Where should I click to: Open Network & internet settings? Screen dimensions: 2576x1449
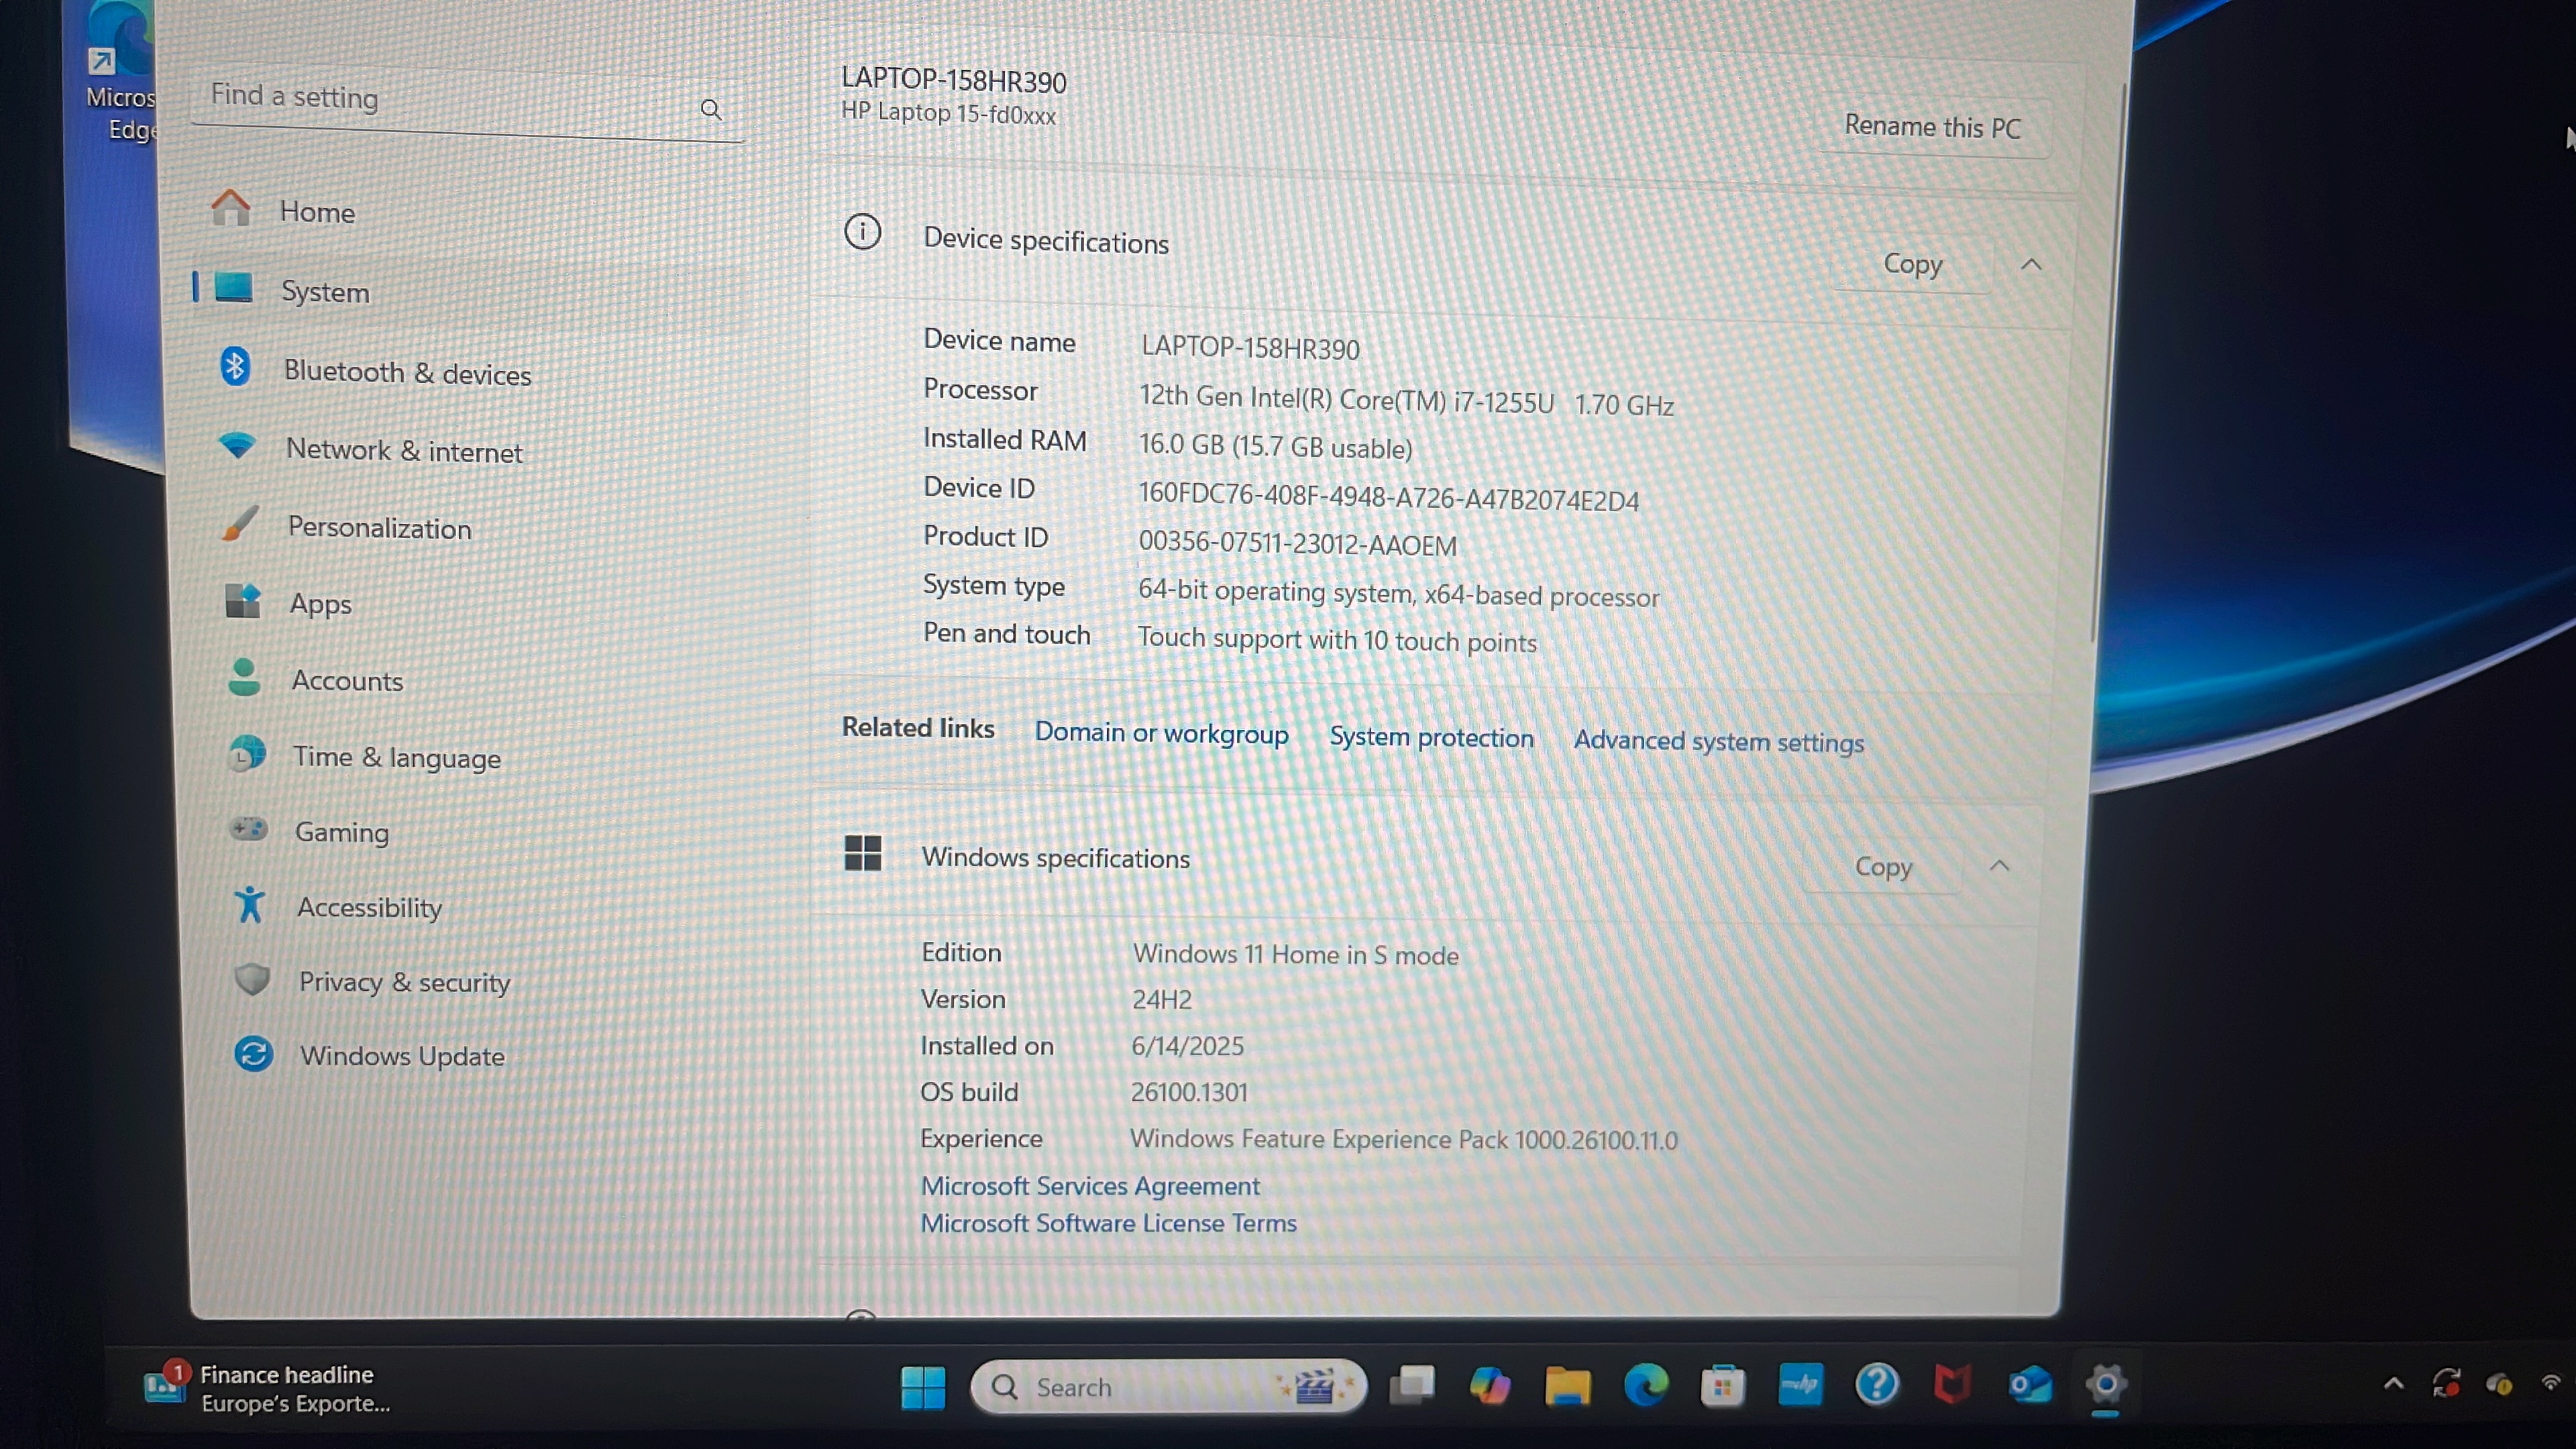tap(403, 450)
